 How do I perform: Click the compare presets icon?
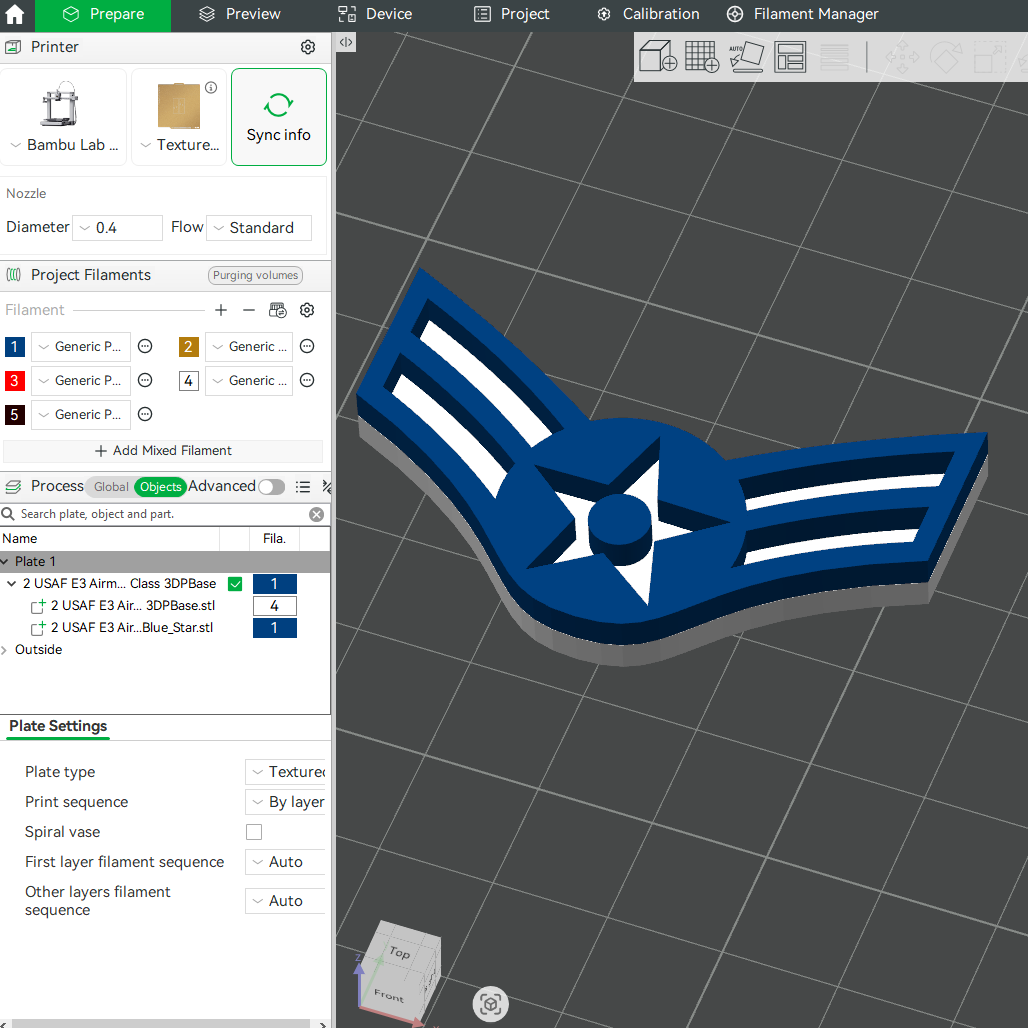tap(326, 486)
